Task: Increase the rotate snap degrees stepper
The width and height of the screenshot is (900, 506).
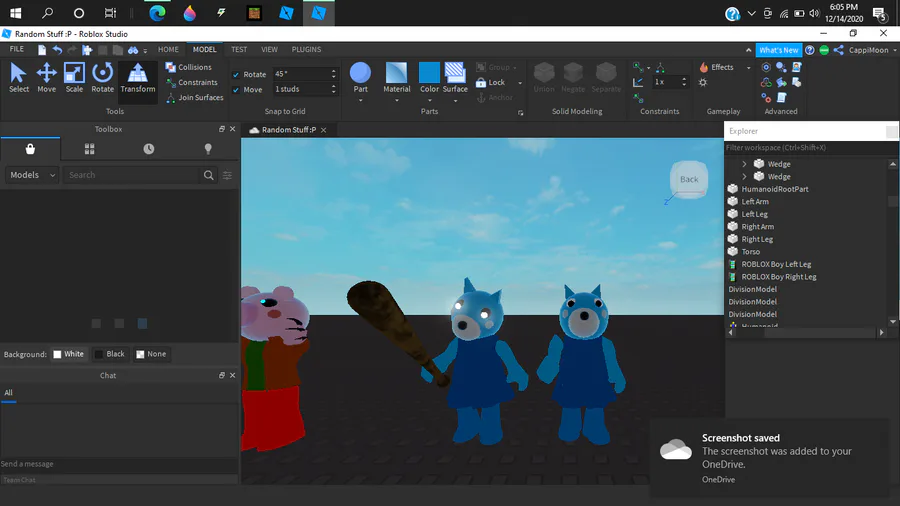Action: 333,71
